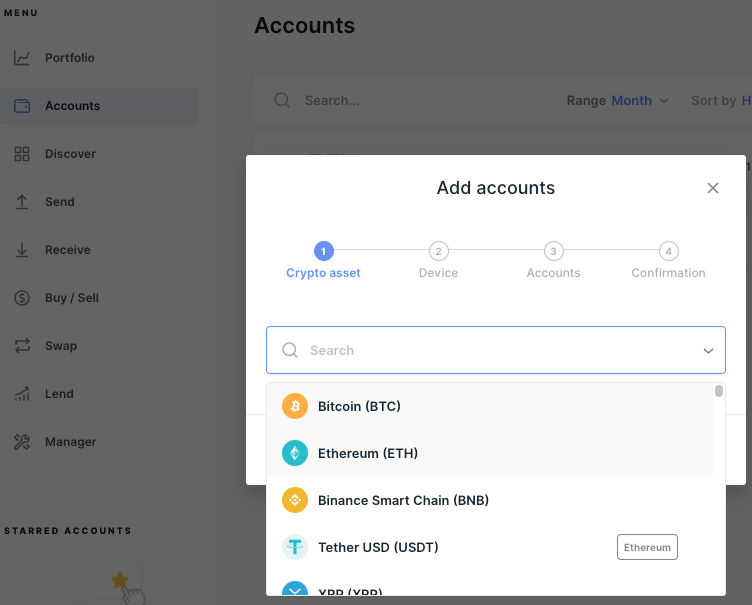Collapse the crypto asset dropdown chevron
This screenshot has width=752, height=605.
pos(708,351)
